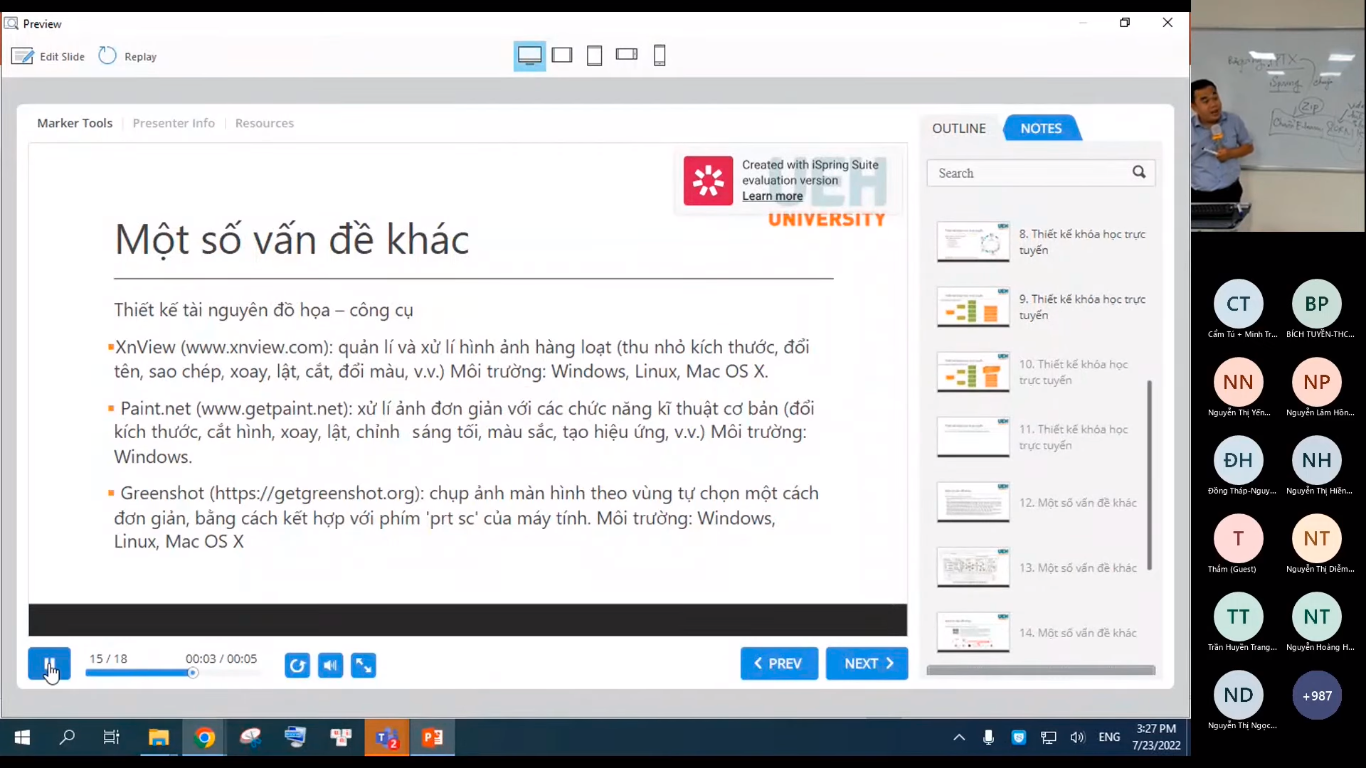Advance with the NEXT button
1366x768 pixels.
[x=867, y=663]
